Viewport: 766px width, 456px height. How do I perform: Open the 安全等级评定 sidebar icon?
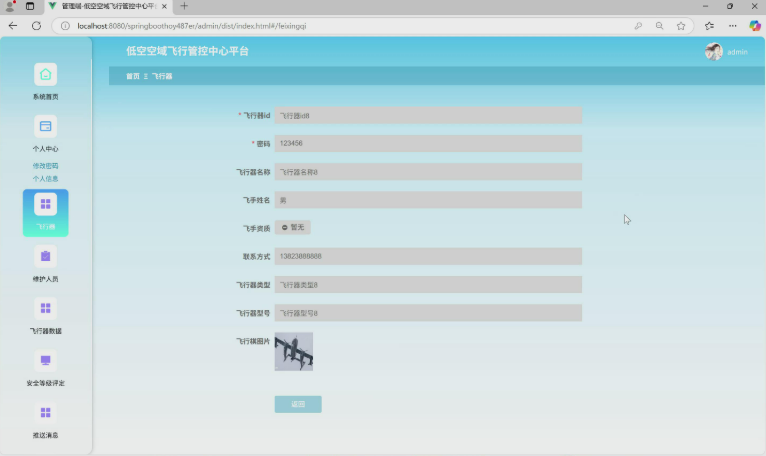45,361
